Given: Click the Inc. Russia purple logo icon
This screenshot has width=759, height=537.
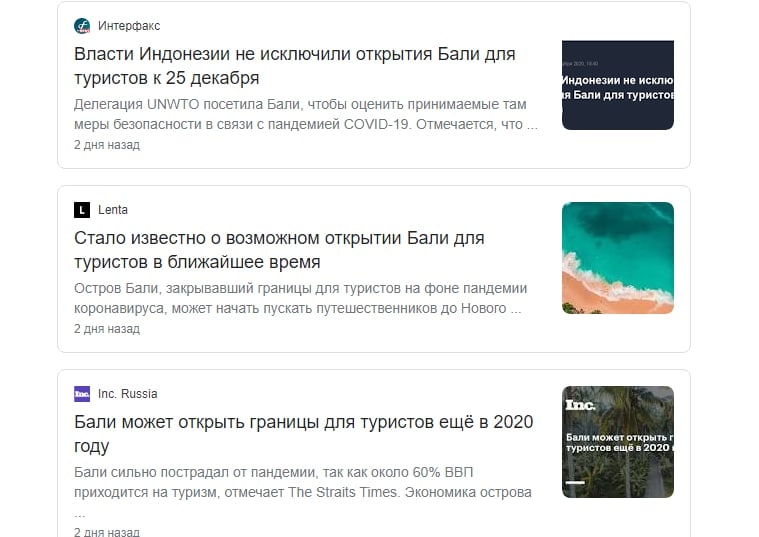Looking at the screenshot, I should [82, 394].
